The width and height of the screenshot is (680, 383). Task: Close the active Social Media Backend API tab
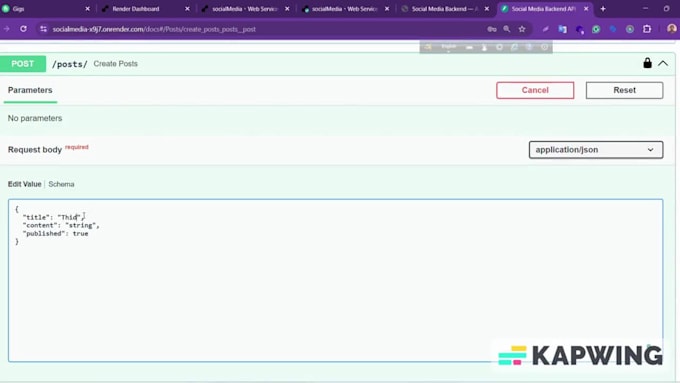(x=586, y=9)
